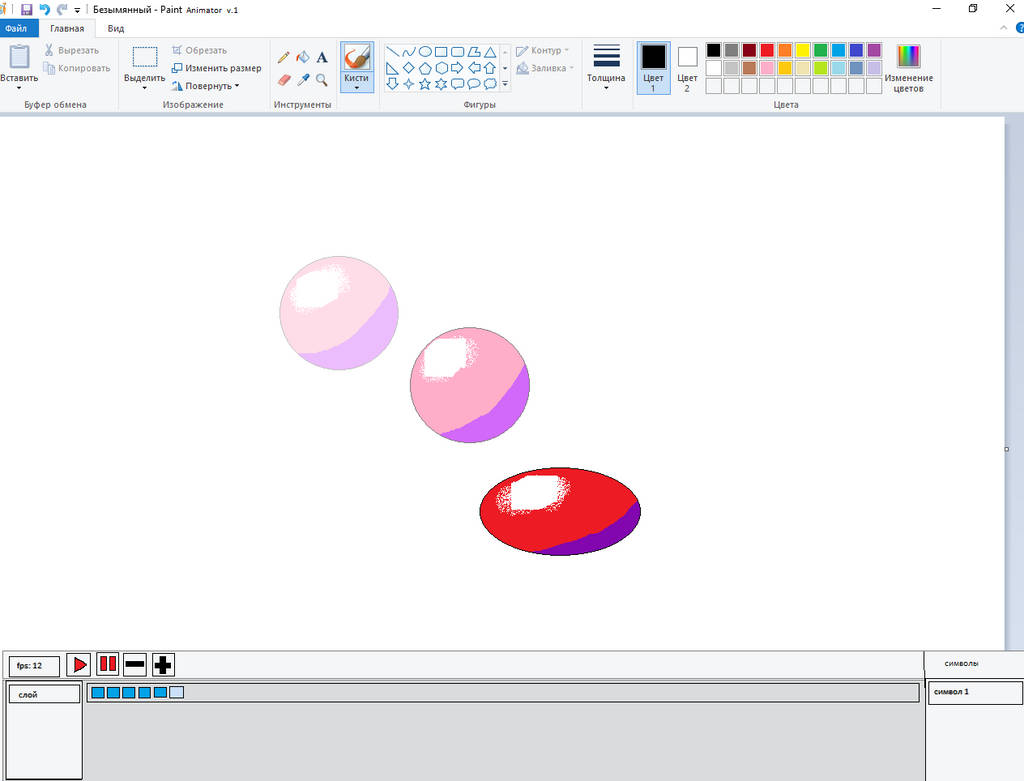Choose the five-point star shape

coord(425,84)
